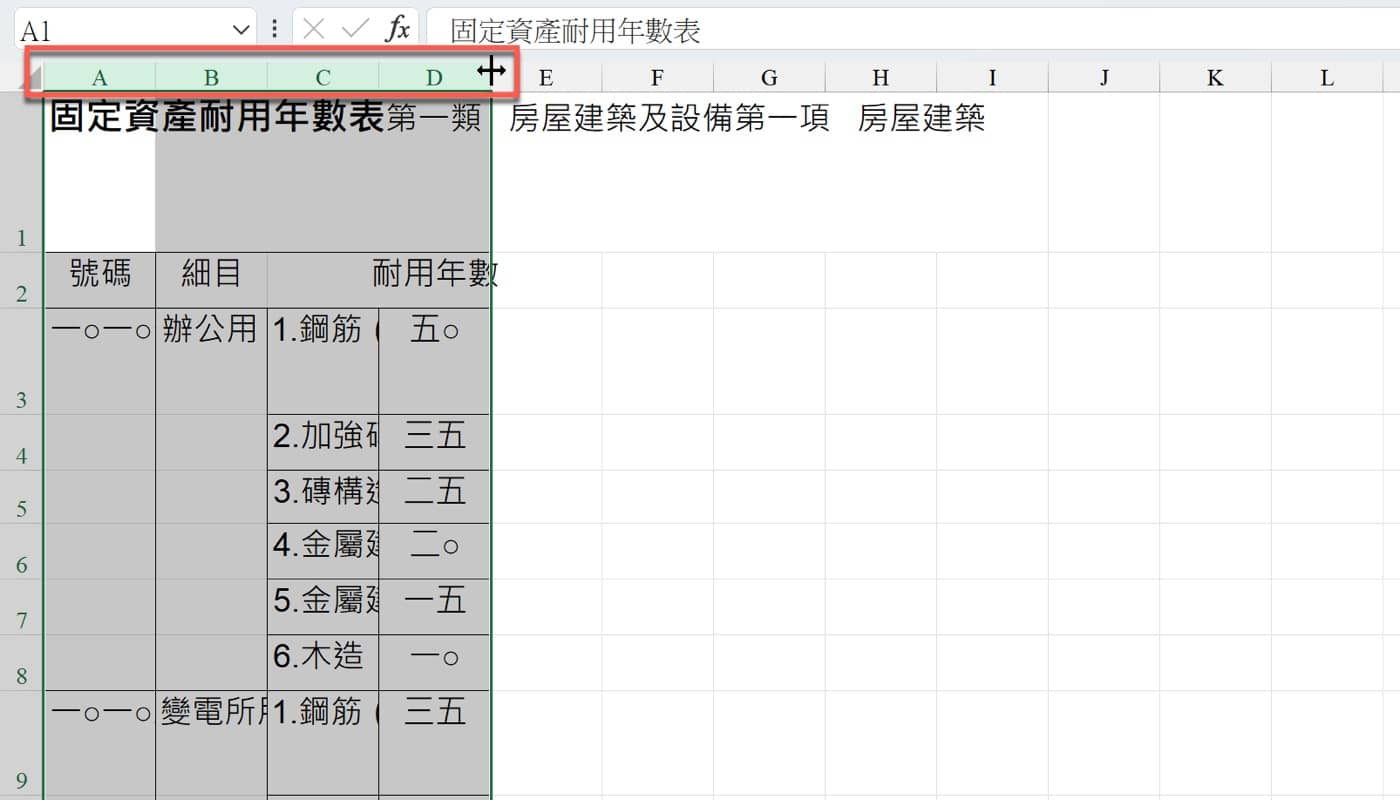Click the 號碼 header cell
Image resolution: width=1400 pixels, height=800 pixels.
click(100, 280)
